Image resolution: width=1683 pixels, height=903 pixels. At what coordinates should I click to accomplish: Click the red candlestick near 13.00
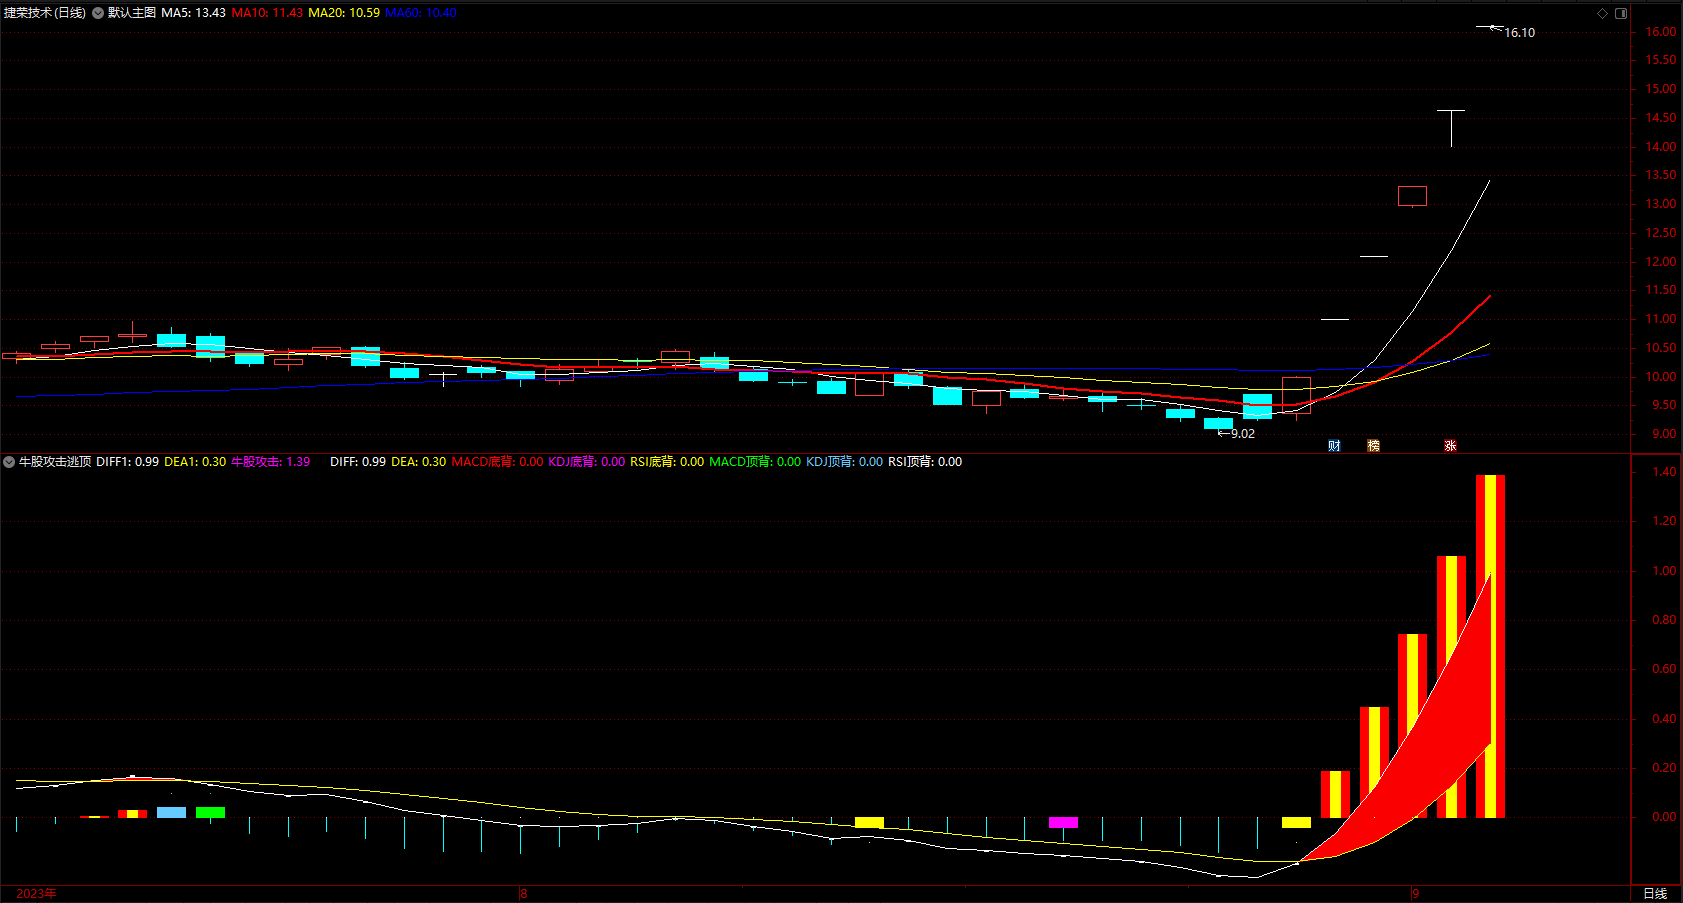[x=1412, y=196]
